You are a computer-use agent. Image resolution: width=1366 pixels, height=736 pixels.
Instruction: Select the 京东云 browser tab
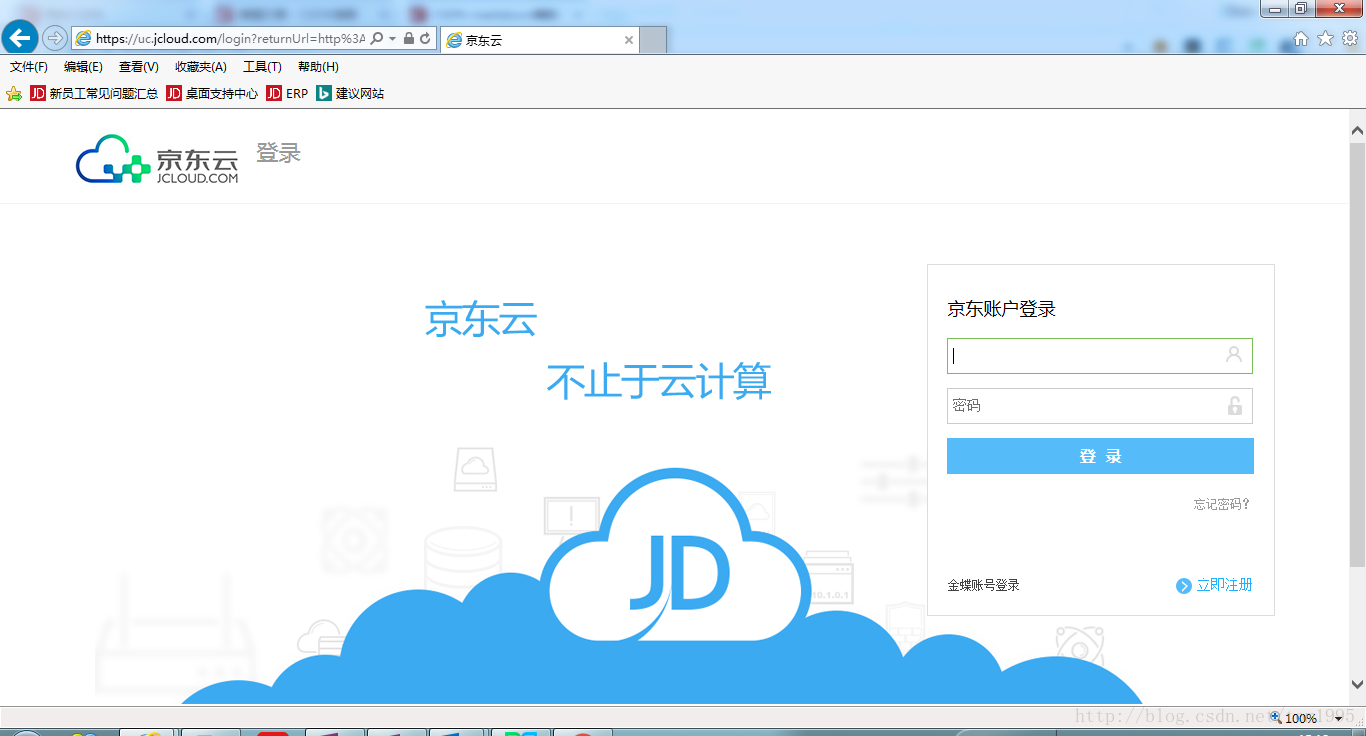click(538, 40)
